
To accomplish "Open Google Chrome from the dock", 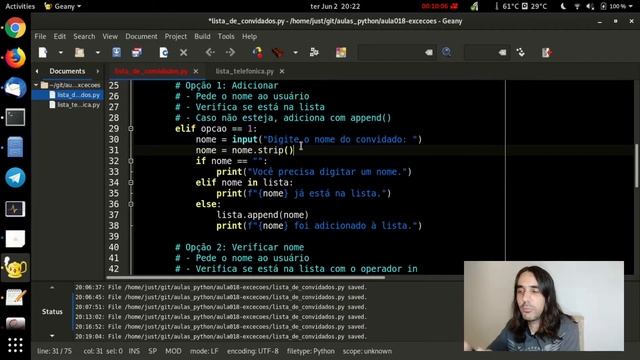I will tap(15, 28).
